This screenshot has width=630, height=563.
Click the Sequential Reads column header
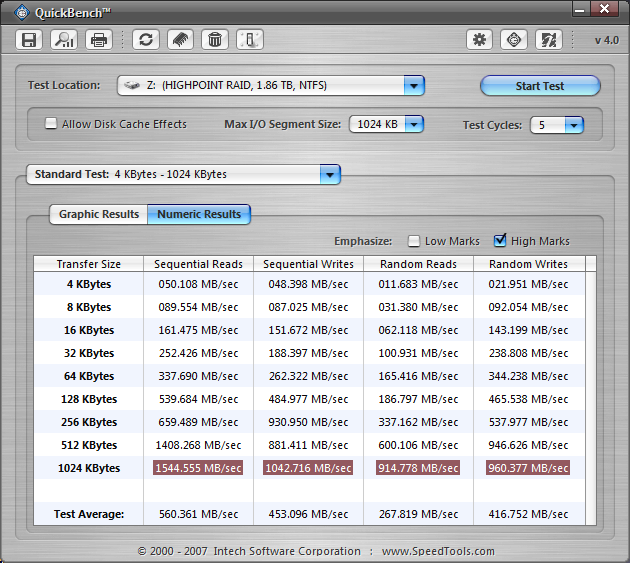(x=198, y=264)
